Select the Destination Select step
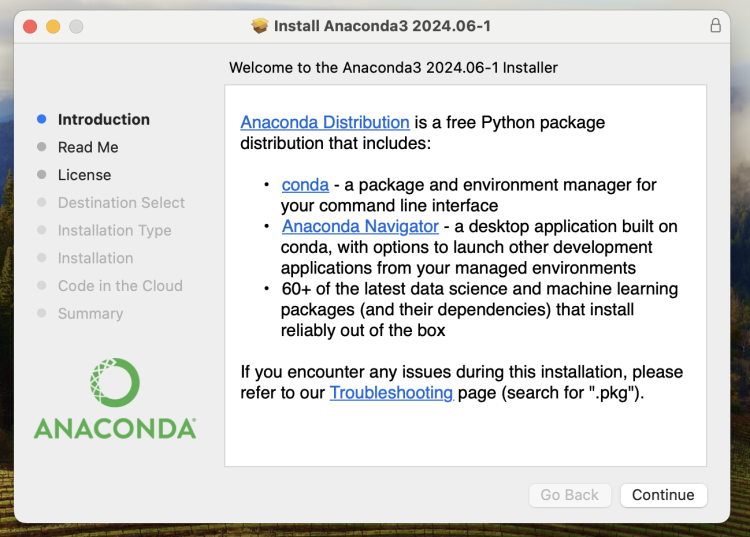 [x=121, y=203]
